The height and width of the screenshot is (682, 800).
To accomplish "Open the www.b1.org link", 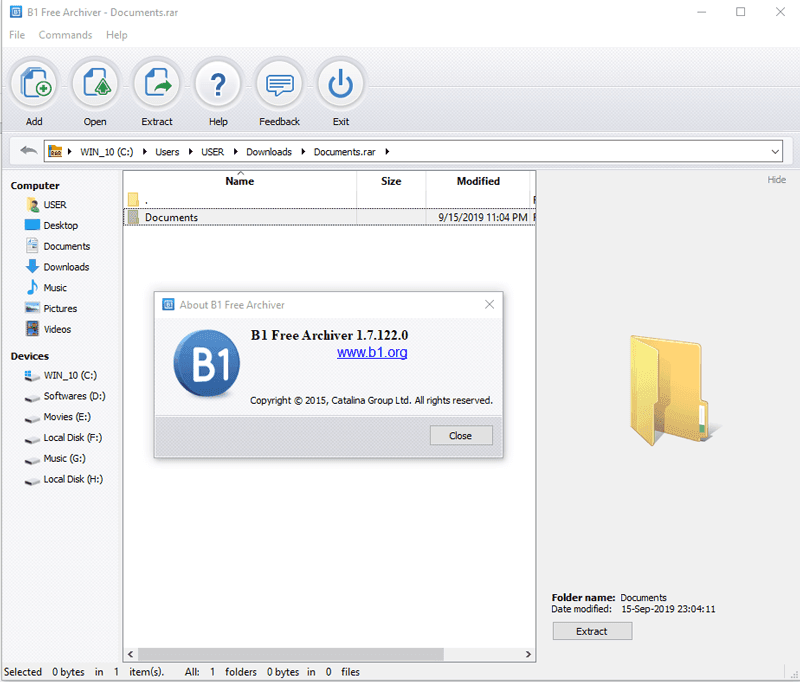I will pos(372,352).
